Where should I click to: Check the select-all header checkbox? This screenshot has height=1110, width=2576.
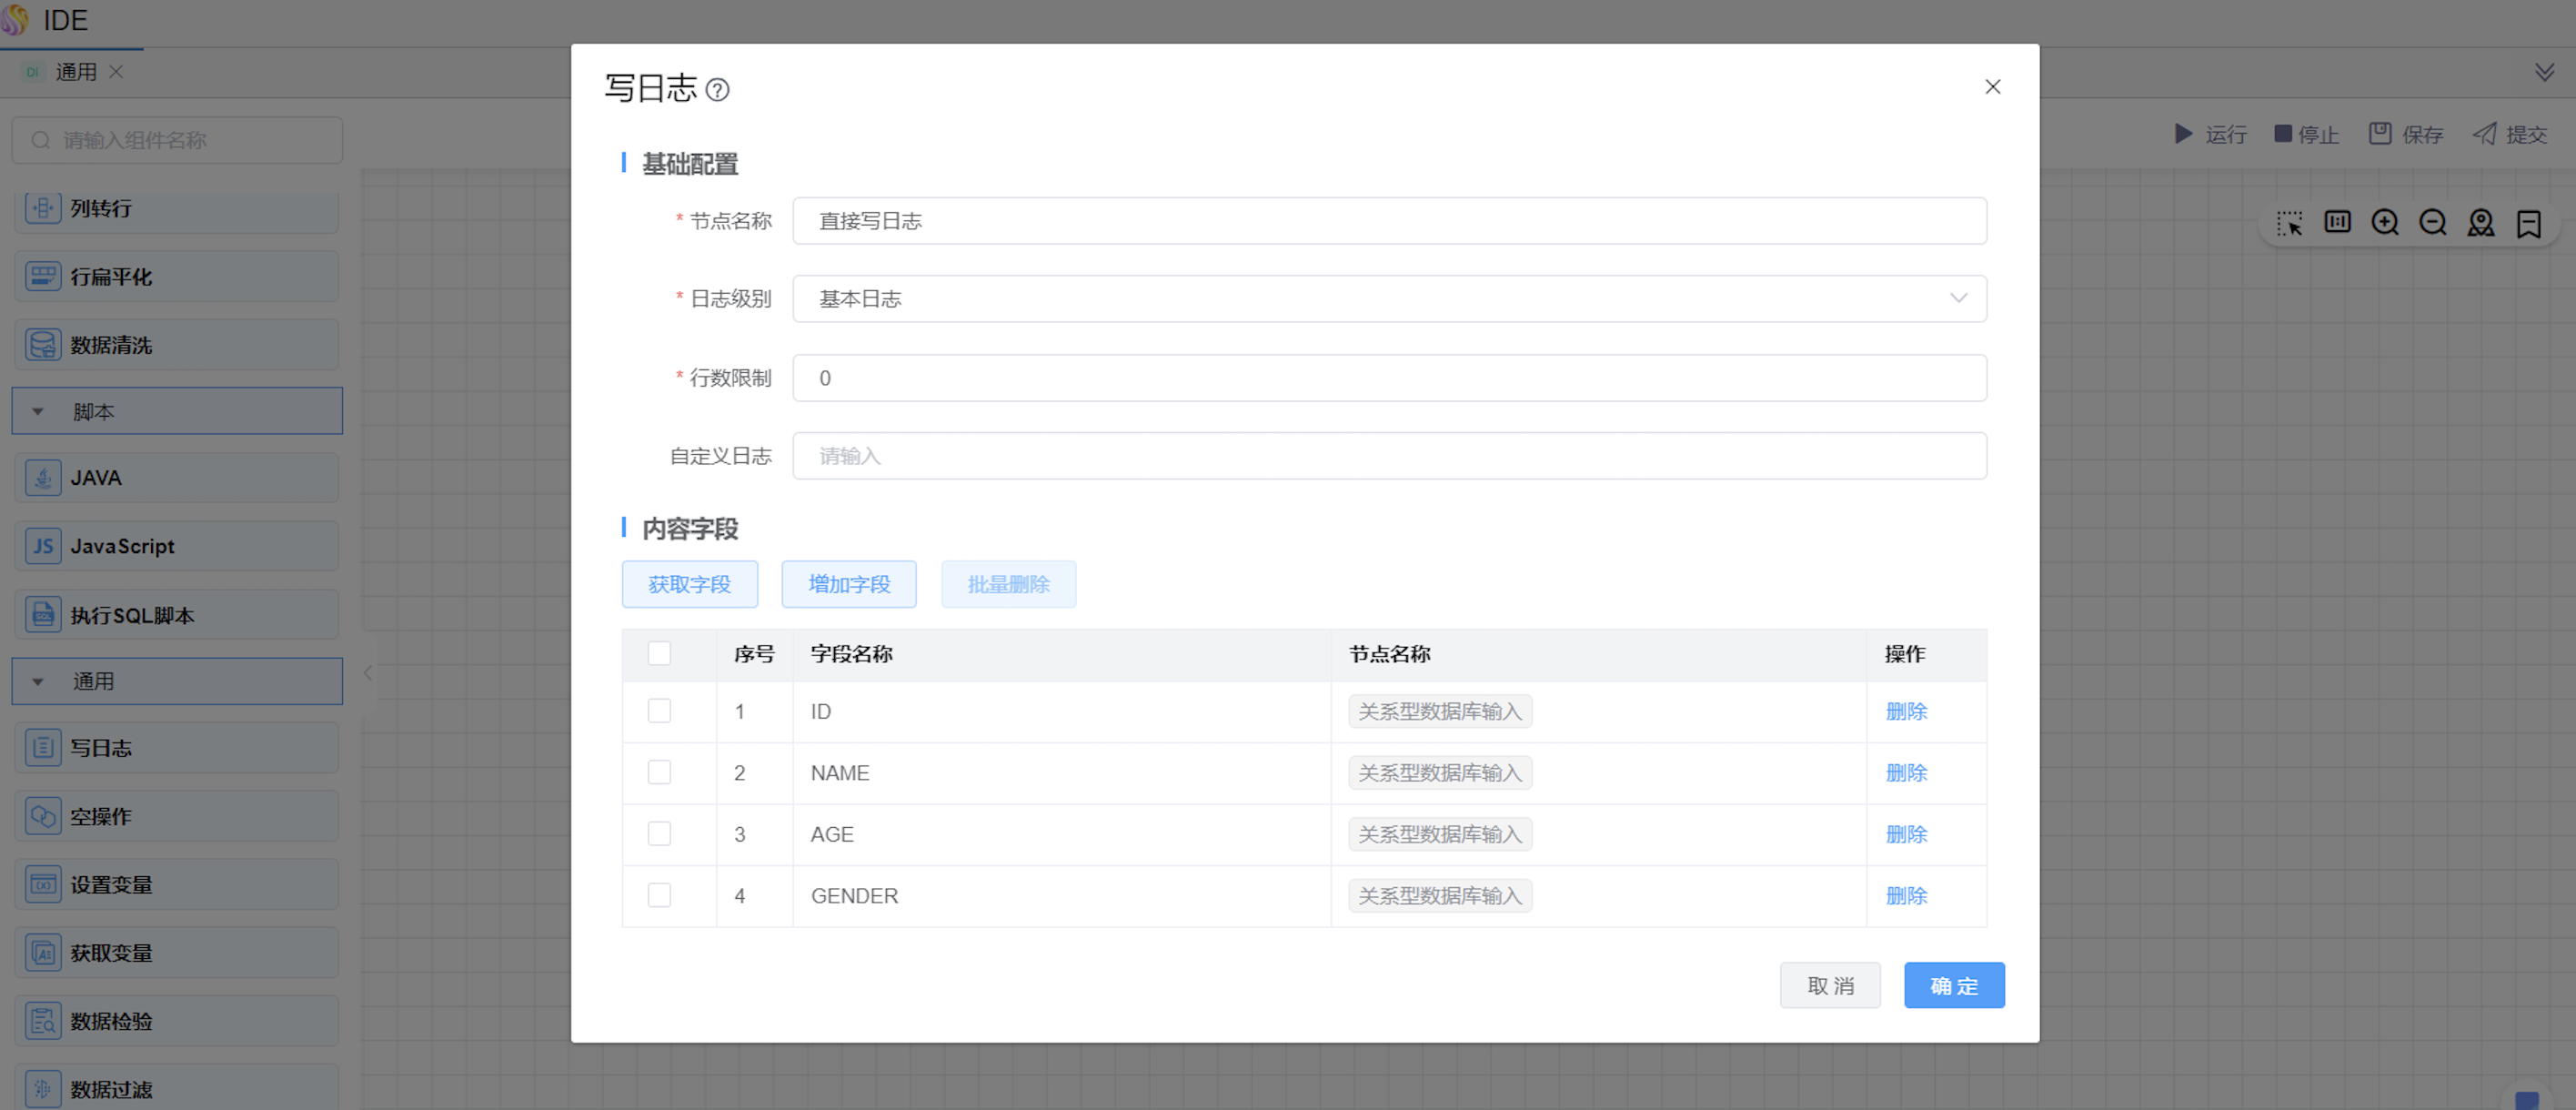tap(659, 654)
